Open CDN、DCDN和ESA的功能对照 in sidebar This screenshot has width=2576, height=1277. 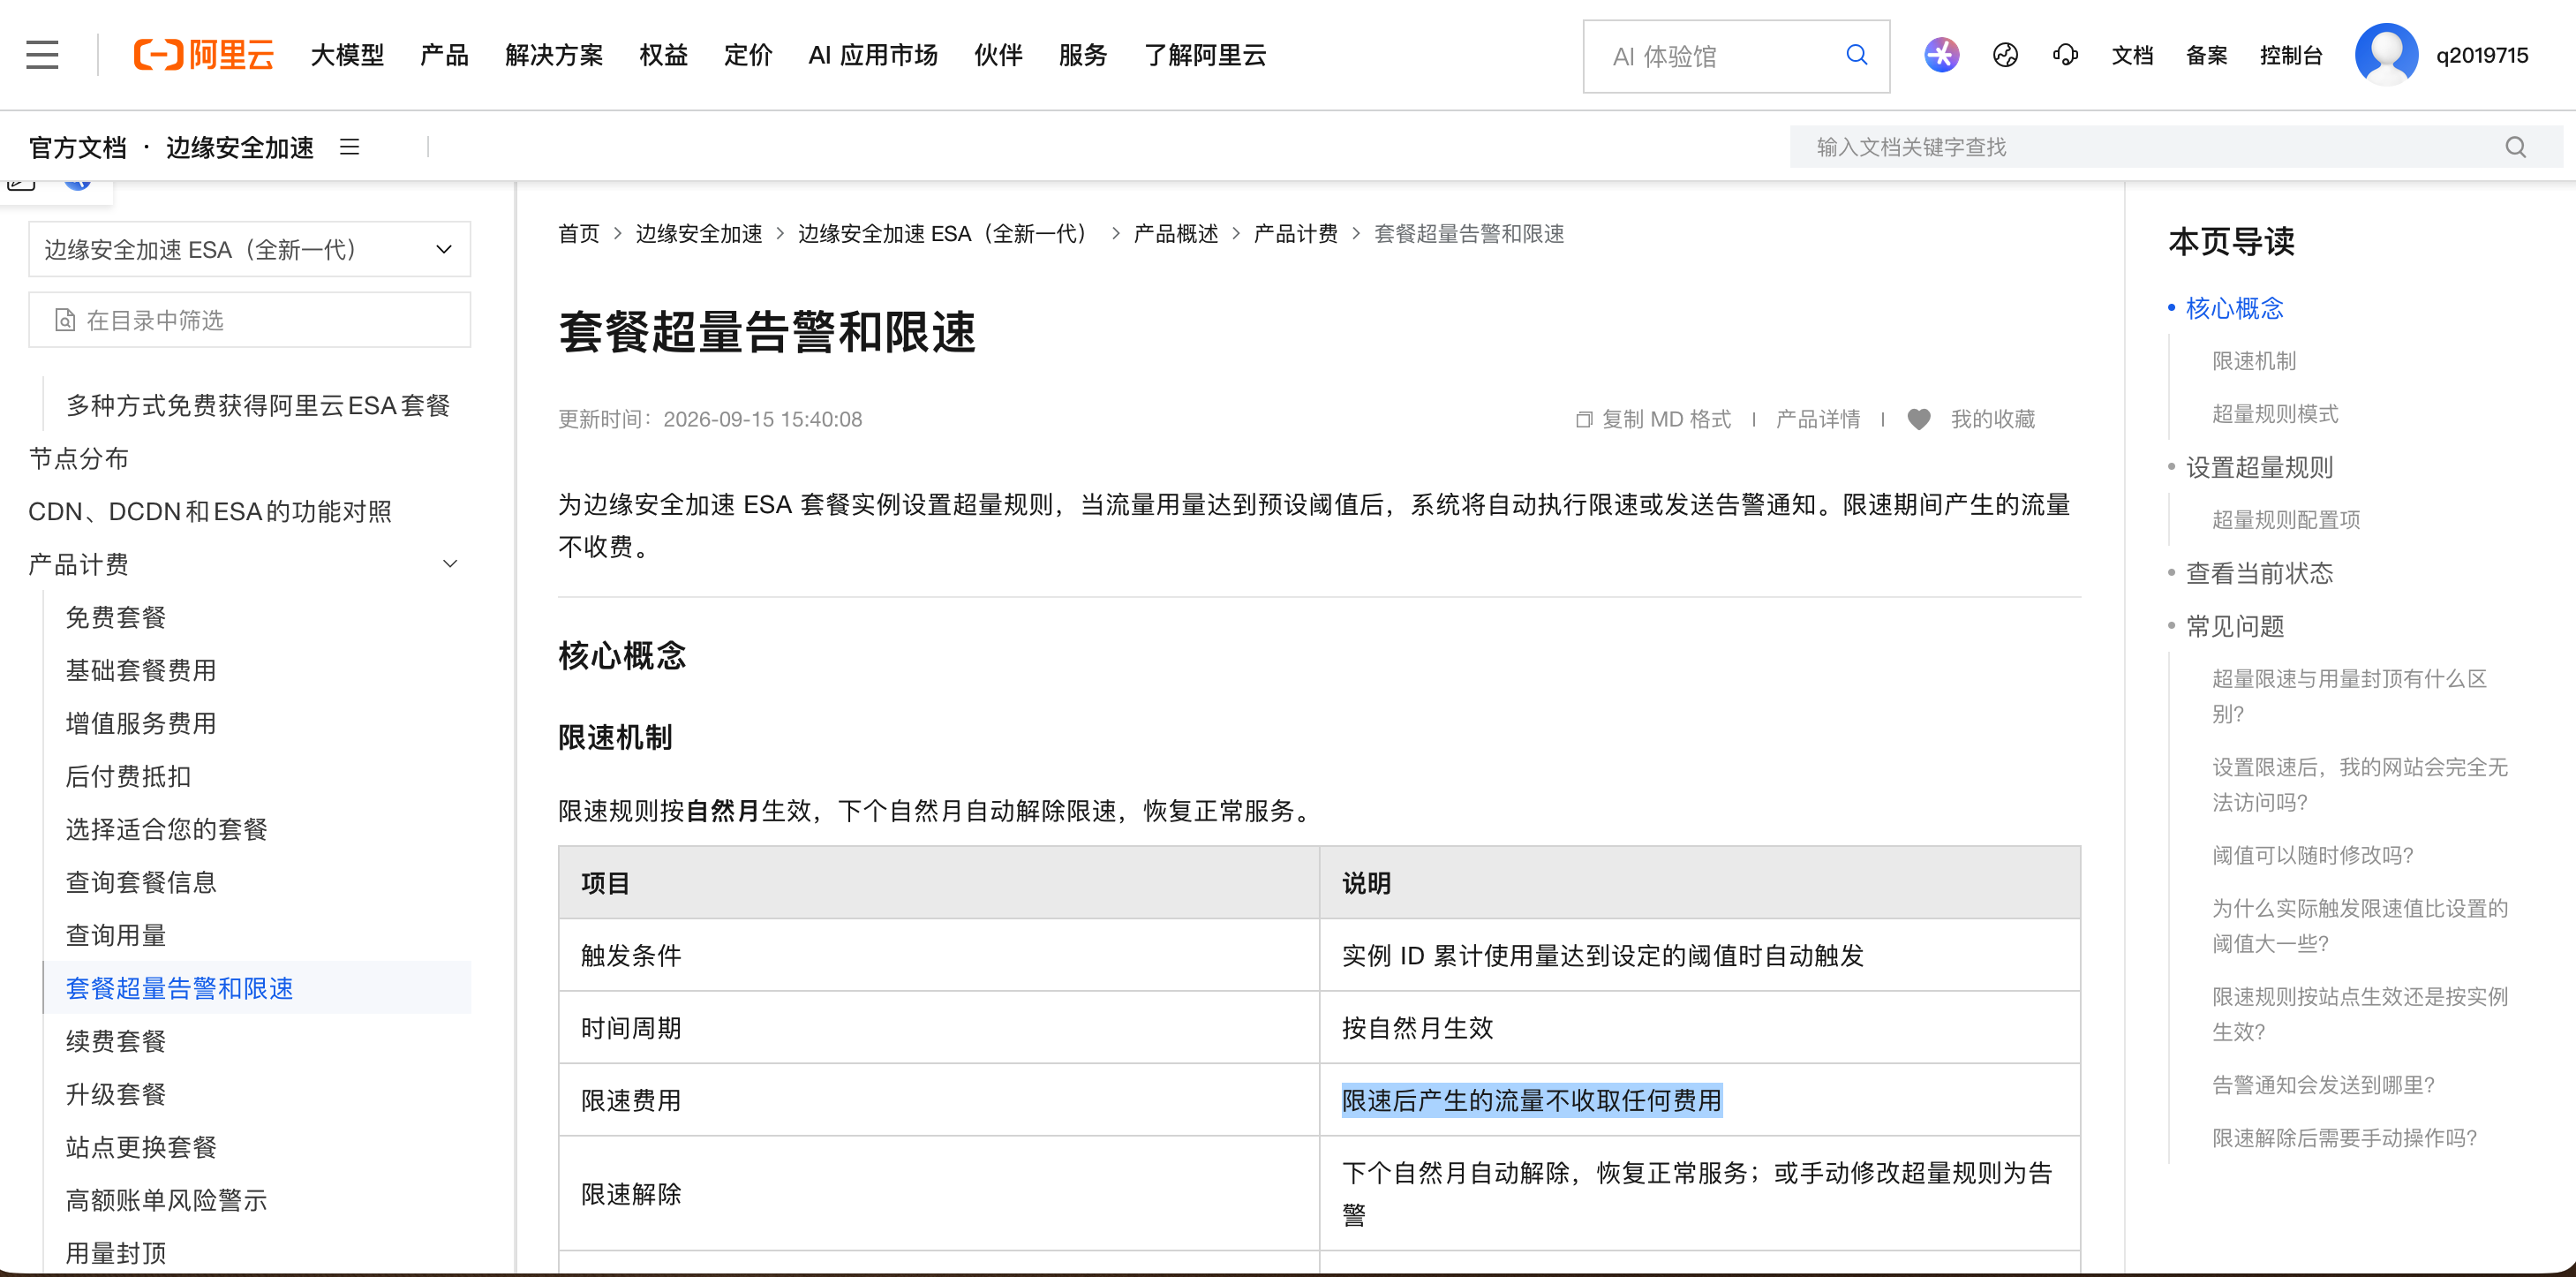click(210, 511)
